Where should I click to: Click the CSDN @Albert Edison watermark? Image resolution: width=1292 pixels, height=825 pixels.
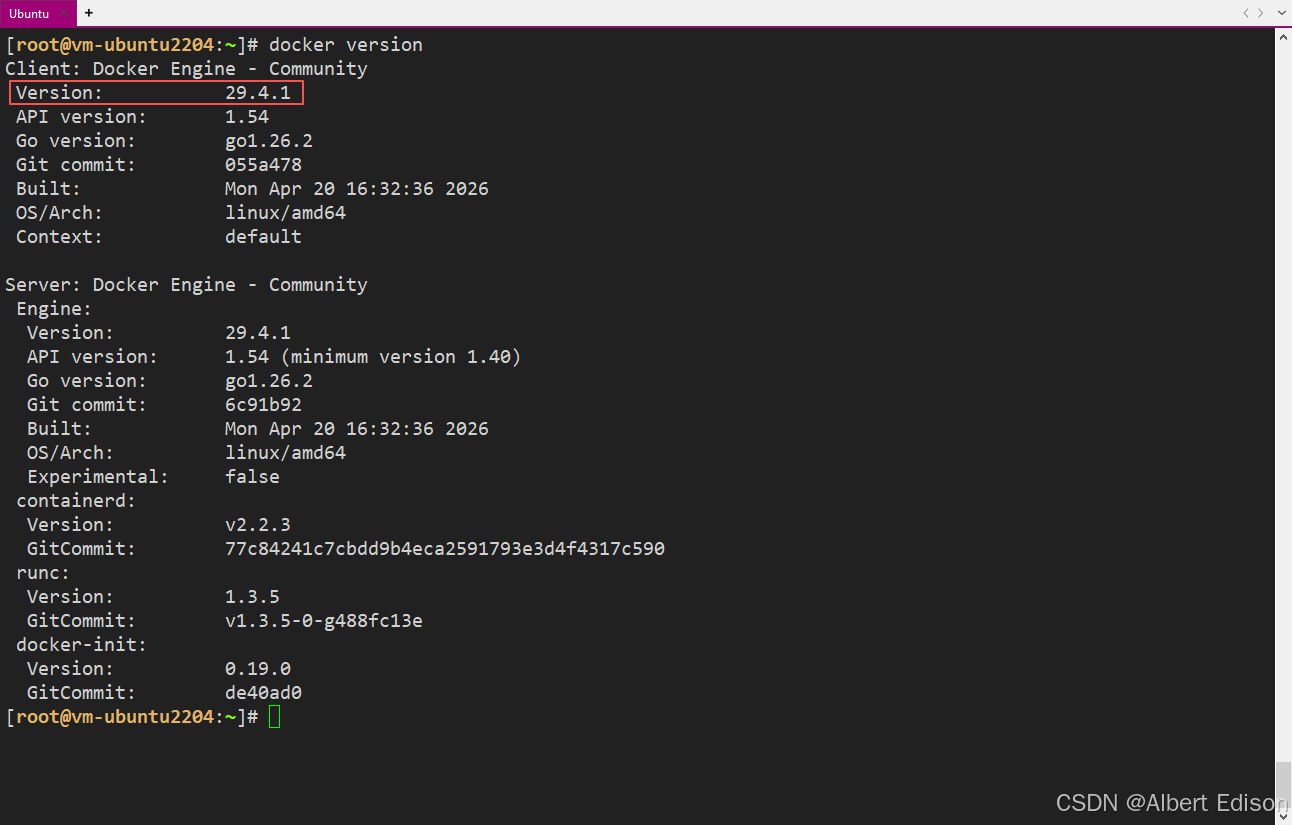(x=1172, y=803)
